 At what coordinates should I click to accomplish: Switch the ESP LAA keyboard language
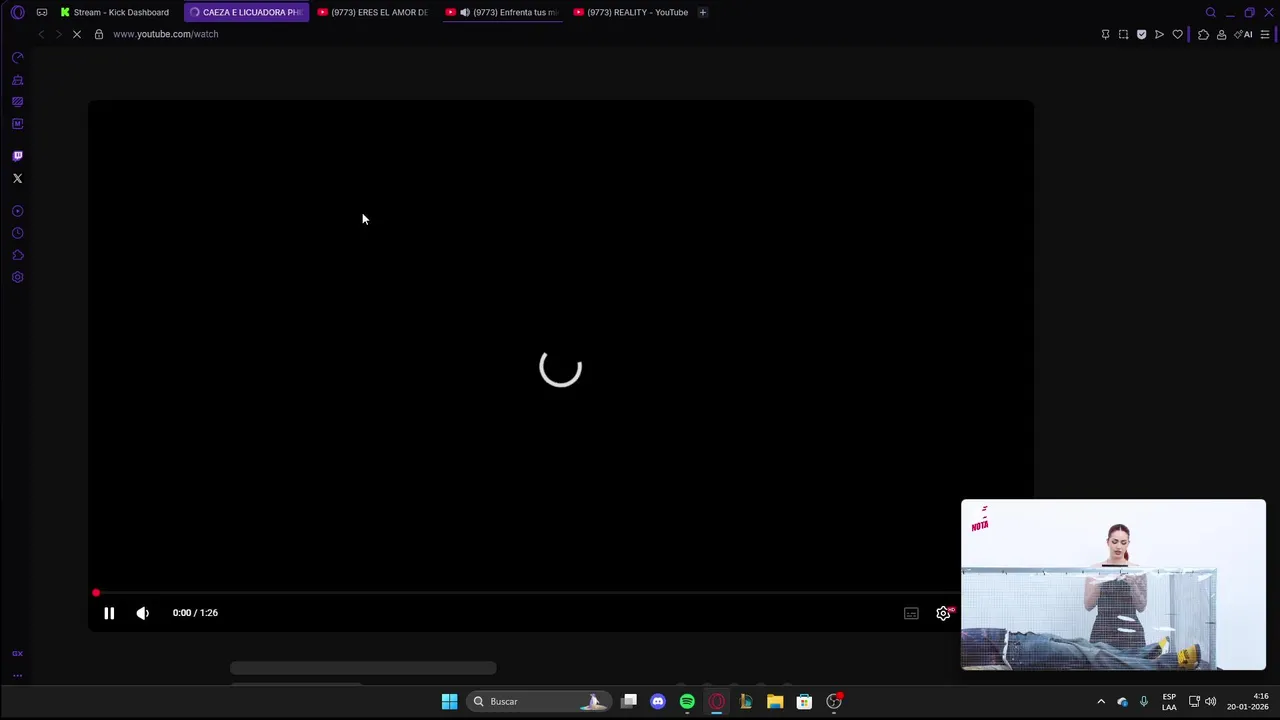click(x=1169, y=701)
